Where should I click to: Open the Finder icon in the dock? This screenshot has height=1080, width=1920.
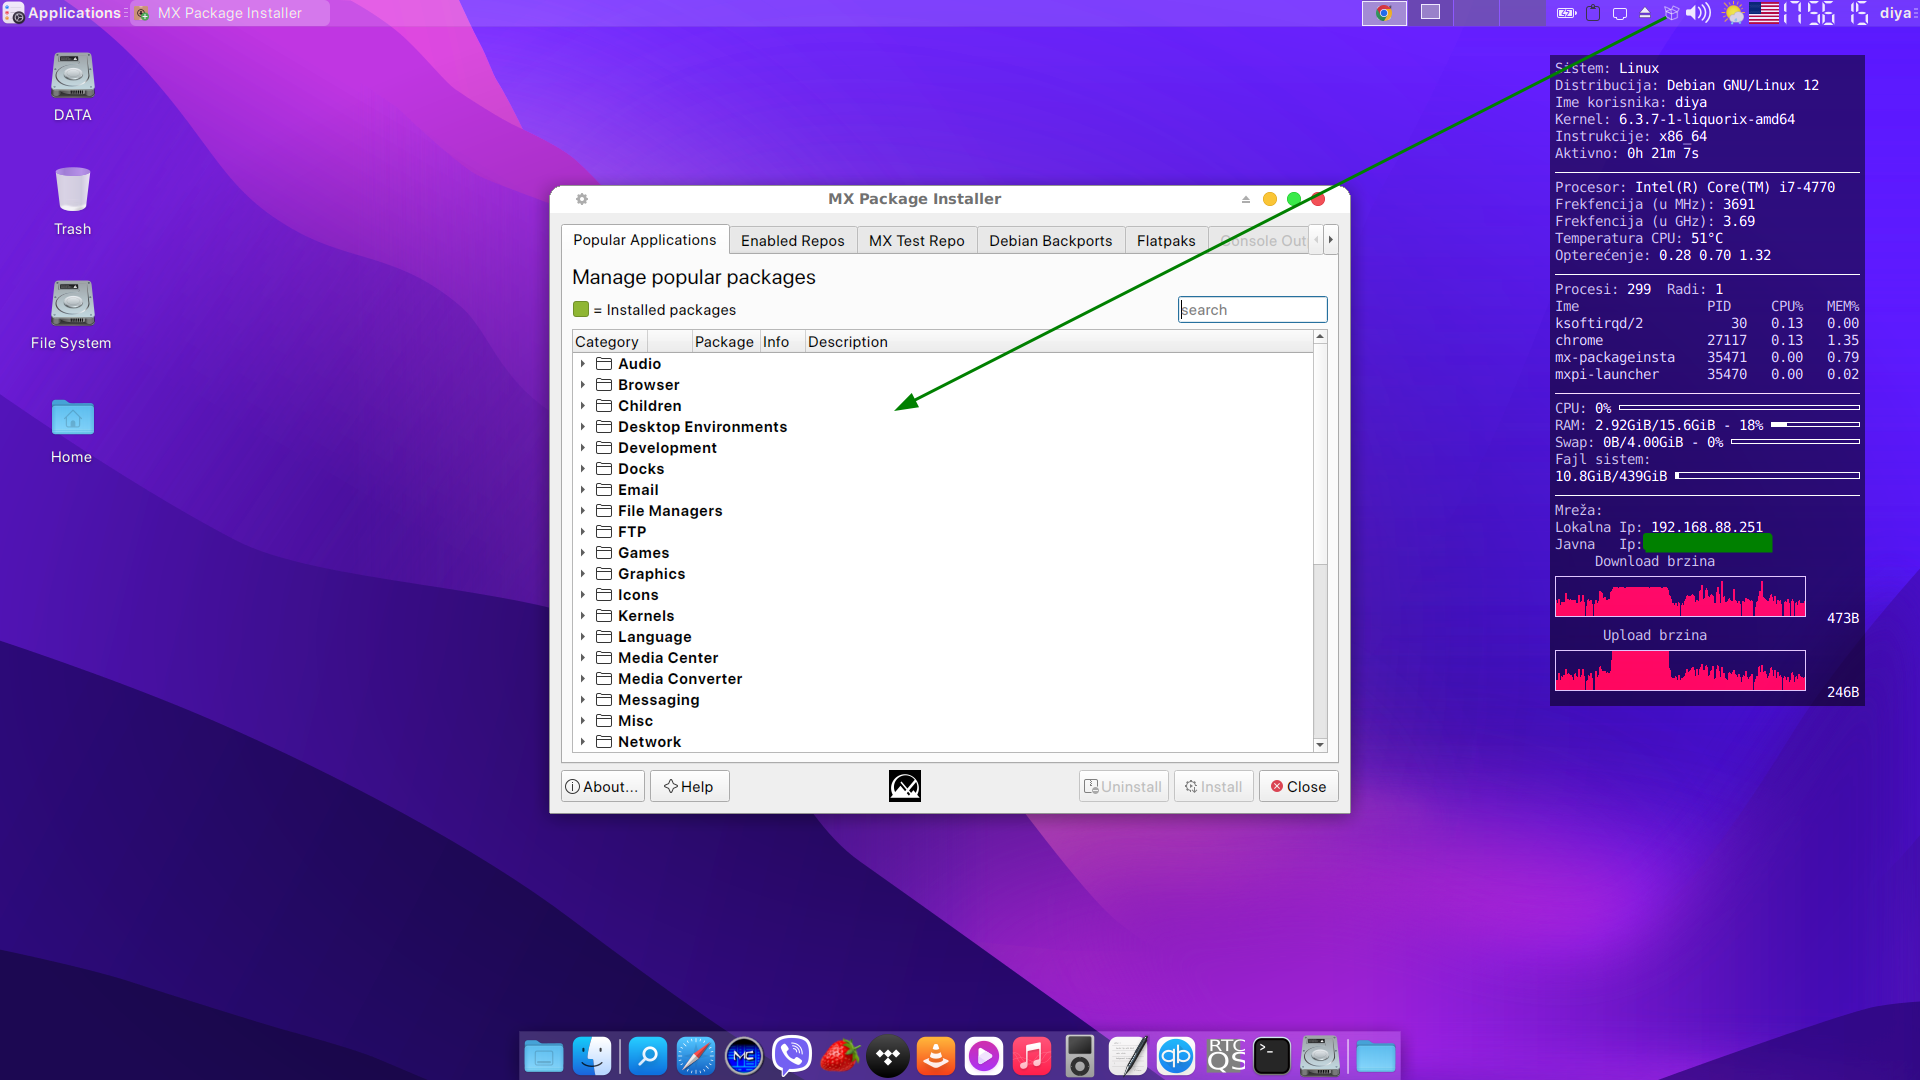pyautogui.click(x=592, y=1056)
